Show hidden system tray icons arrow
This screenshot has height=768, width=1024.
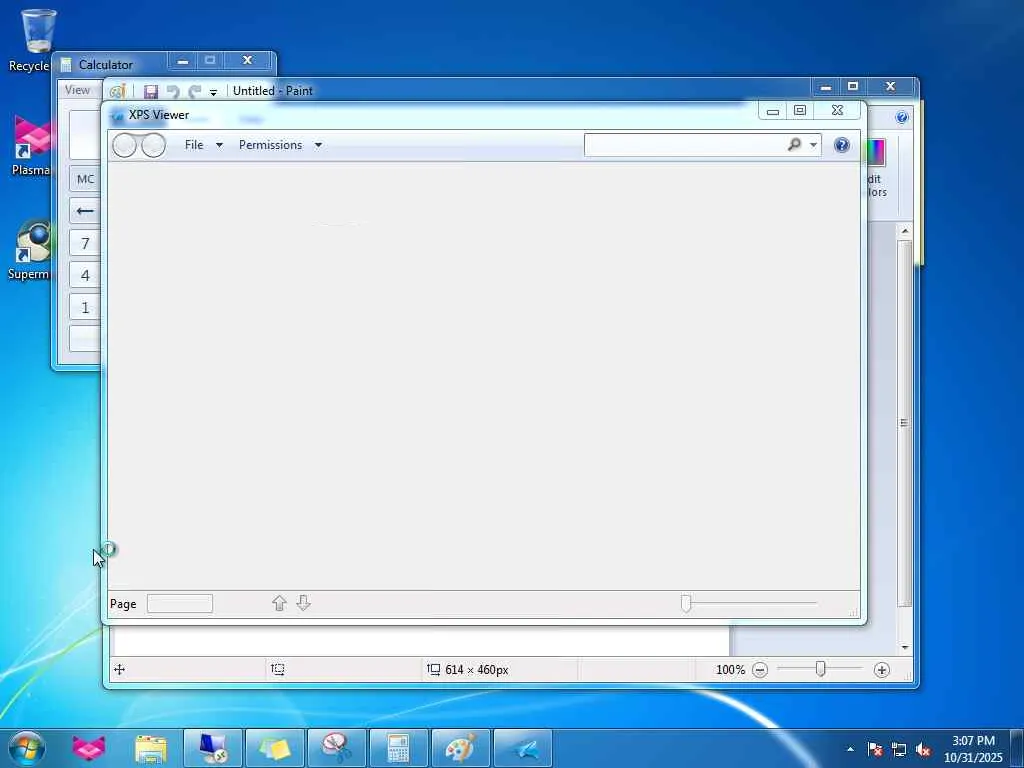tap(850, 749)
